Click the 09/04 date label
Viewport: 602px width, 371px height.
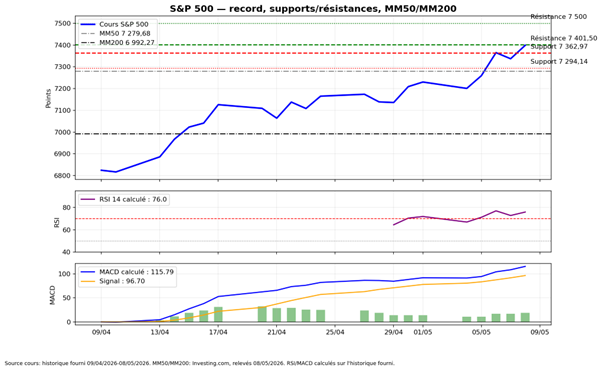pos(101,332)
